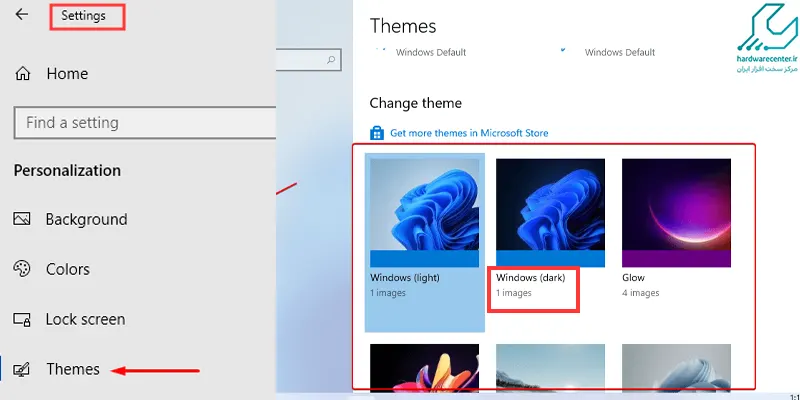
Task: Click the Microsoft Store bag icon
Action: pos(377,133)
